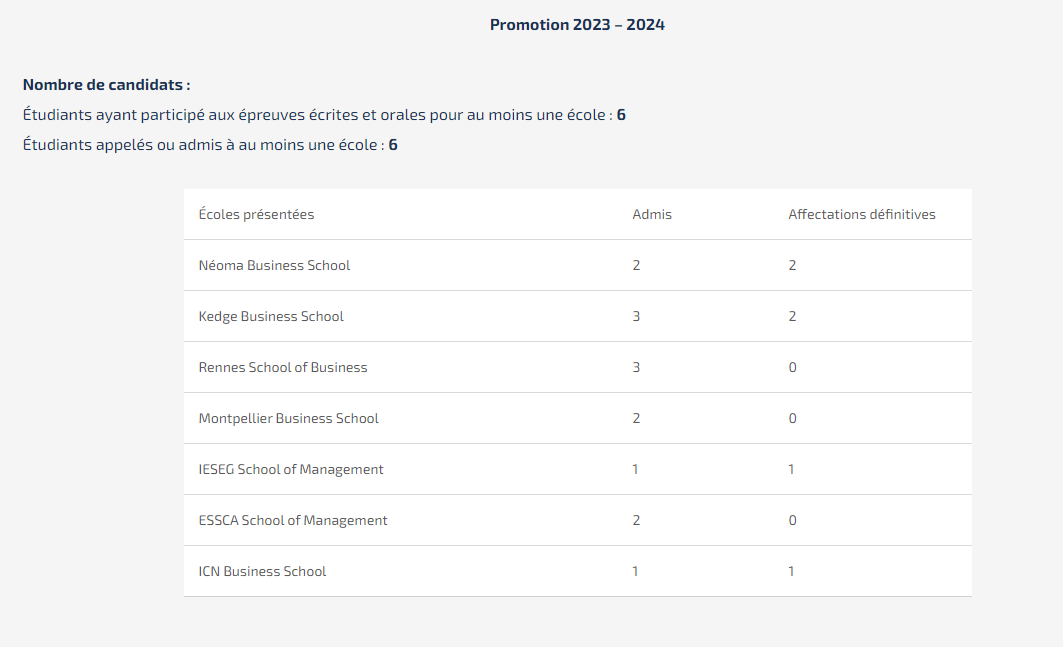Click Affectations définitives value for Rennes
Screen dimensions: 1063x647
point(793,367)
